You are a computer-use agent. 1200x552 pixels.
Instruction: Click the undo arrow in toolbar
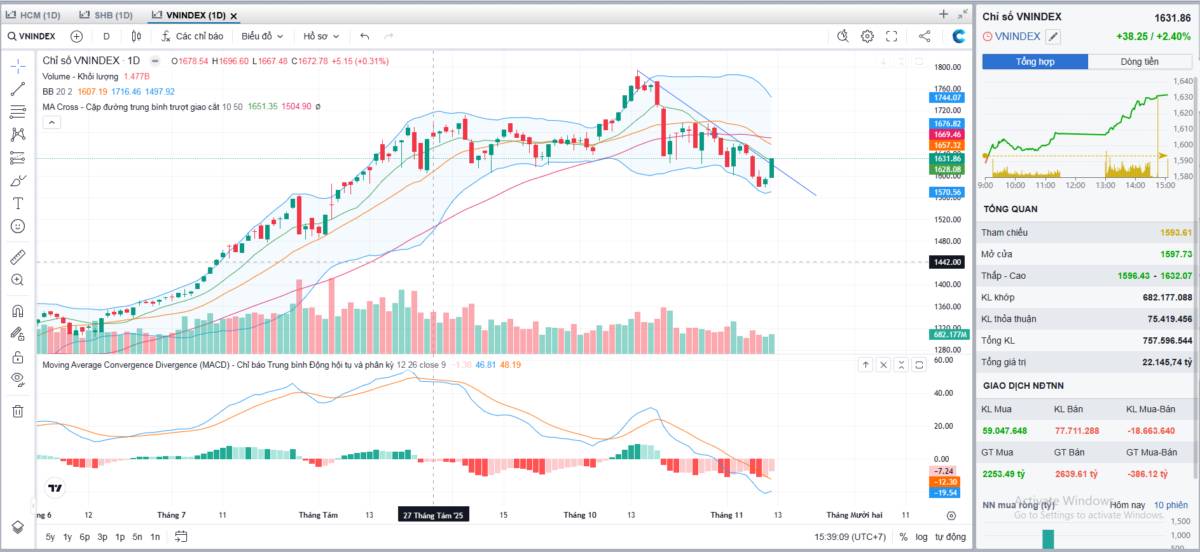coord(364,36)
